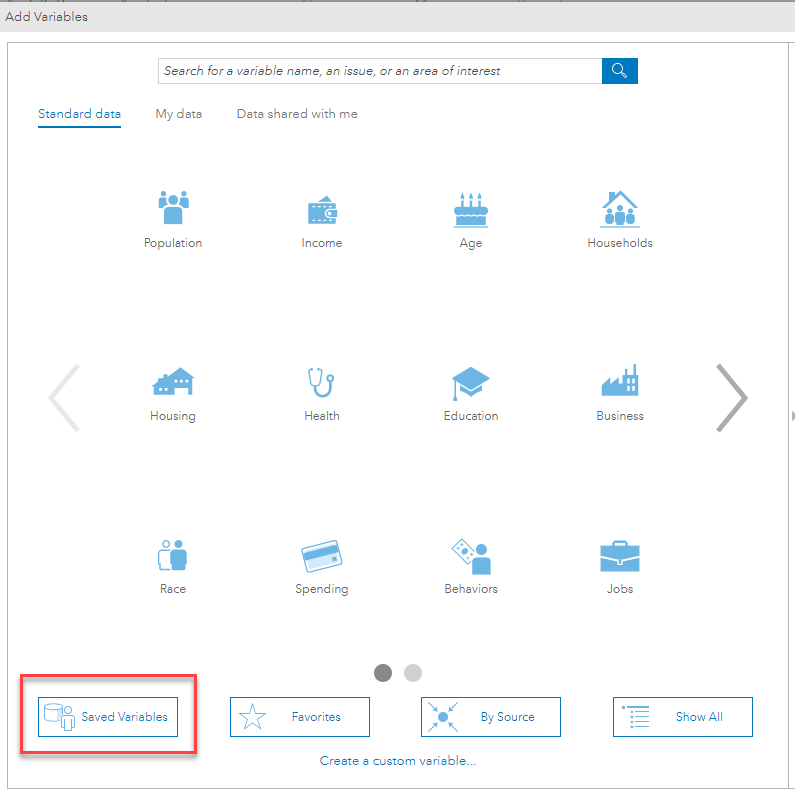The height and width of the screenshot is (794, 795).
Task: Go to previous category page arrow
Action: pos(64,398)
